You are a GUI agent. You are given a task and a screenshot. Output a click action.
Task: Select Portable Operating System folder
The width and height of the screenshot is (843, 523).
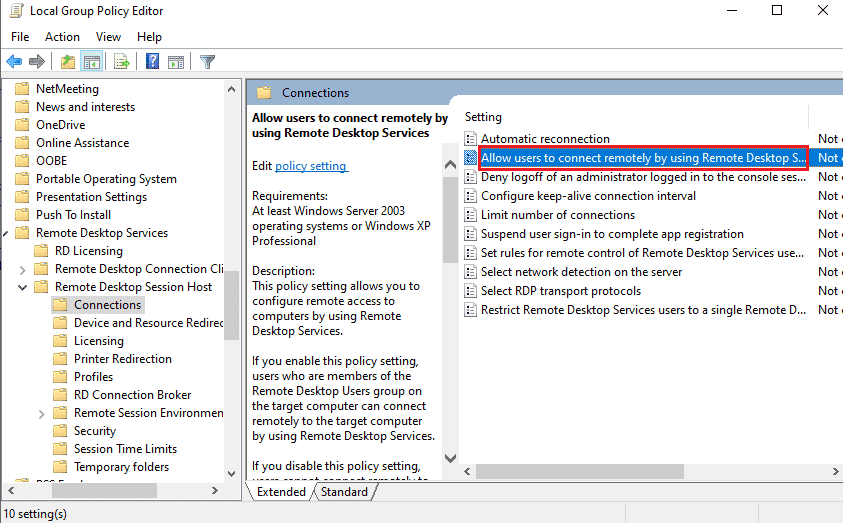click(106, 178)
